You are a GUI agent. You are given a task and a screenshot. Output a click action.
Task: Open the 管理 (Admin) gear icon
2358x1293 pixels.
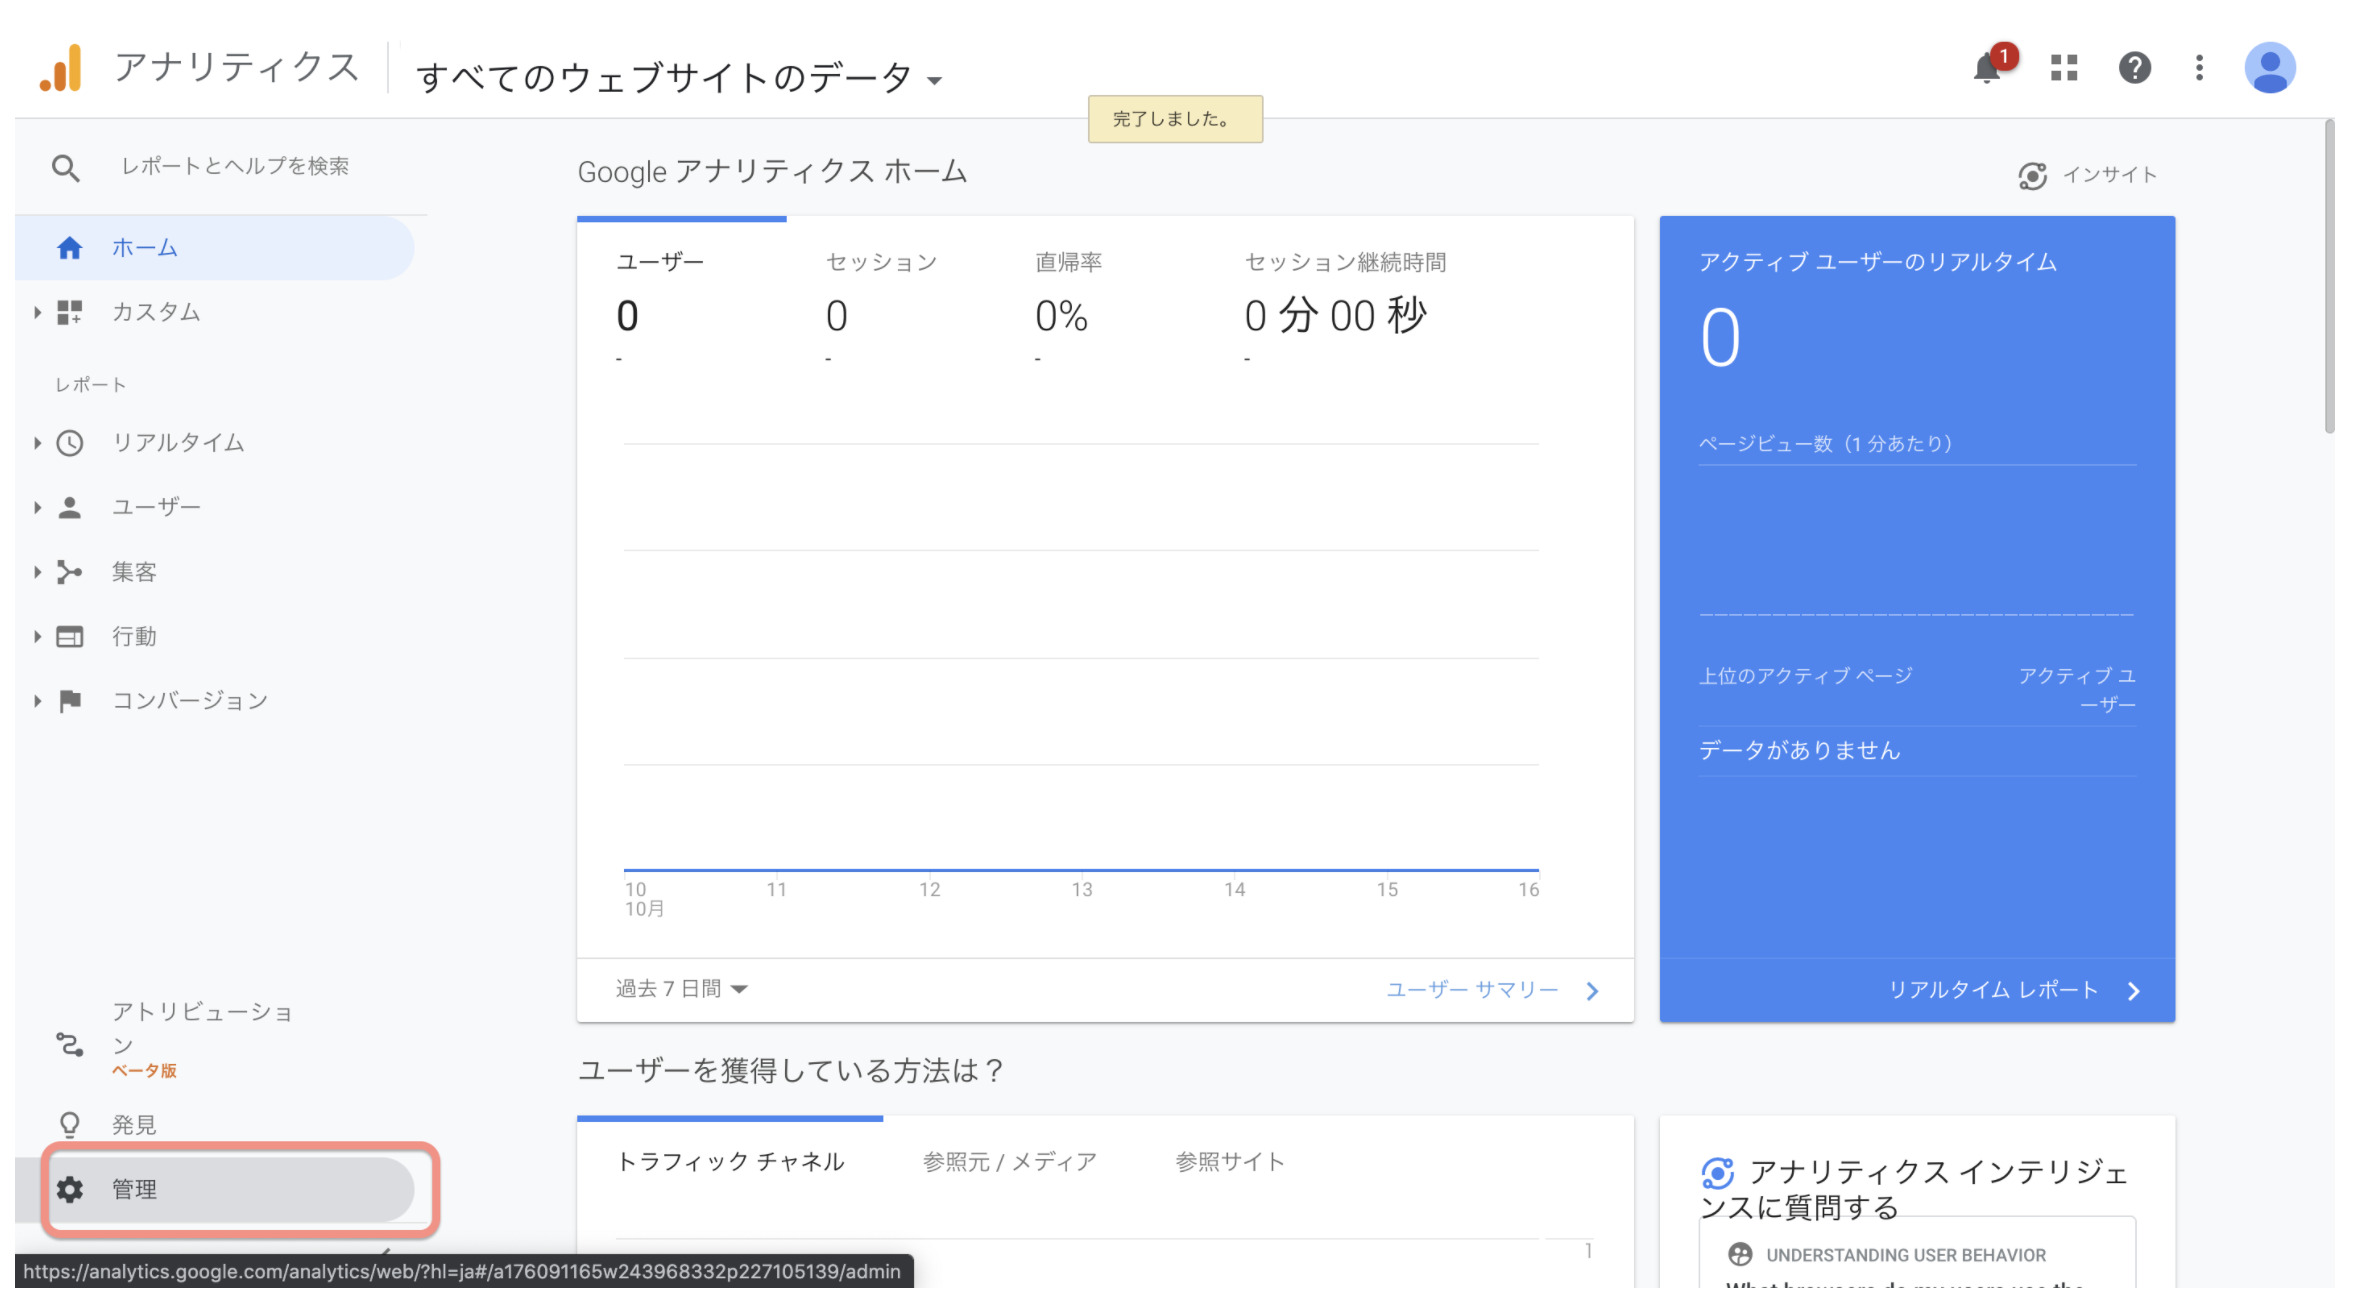(70, 1190)
